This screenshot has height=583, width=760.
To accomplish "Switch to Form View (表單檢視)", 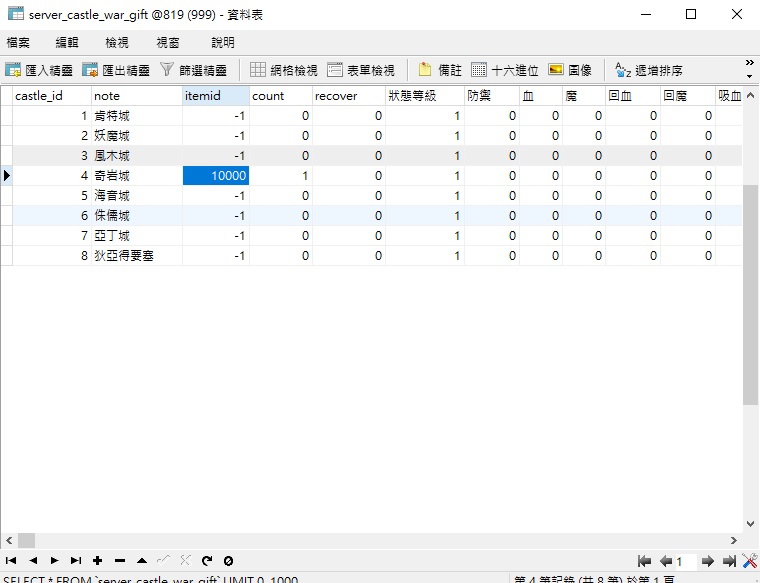I will pyautogui.click(x=361, y=70).
